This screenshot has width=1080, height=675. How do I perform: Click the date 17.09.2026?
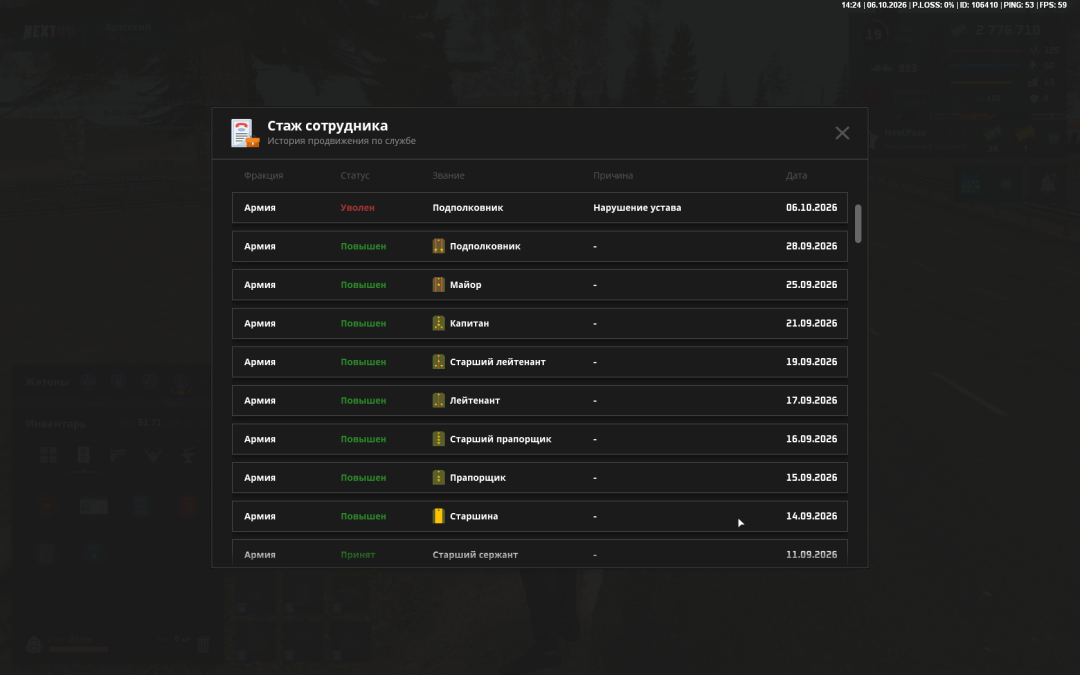click(x=811, y=400)
